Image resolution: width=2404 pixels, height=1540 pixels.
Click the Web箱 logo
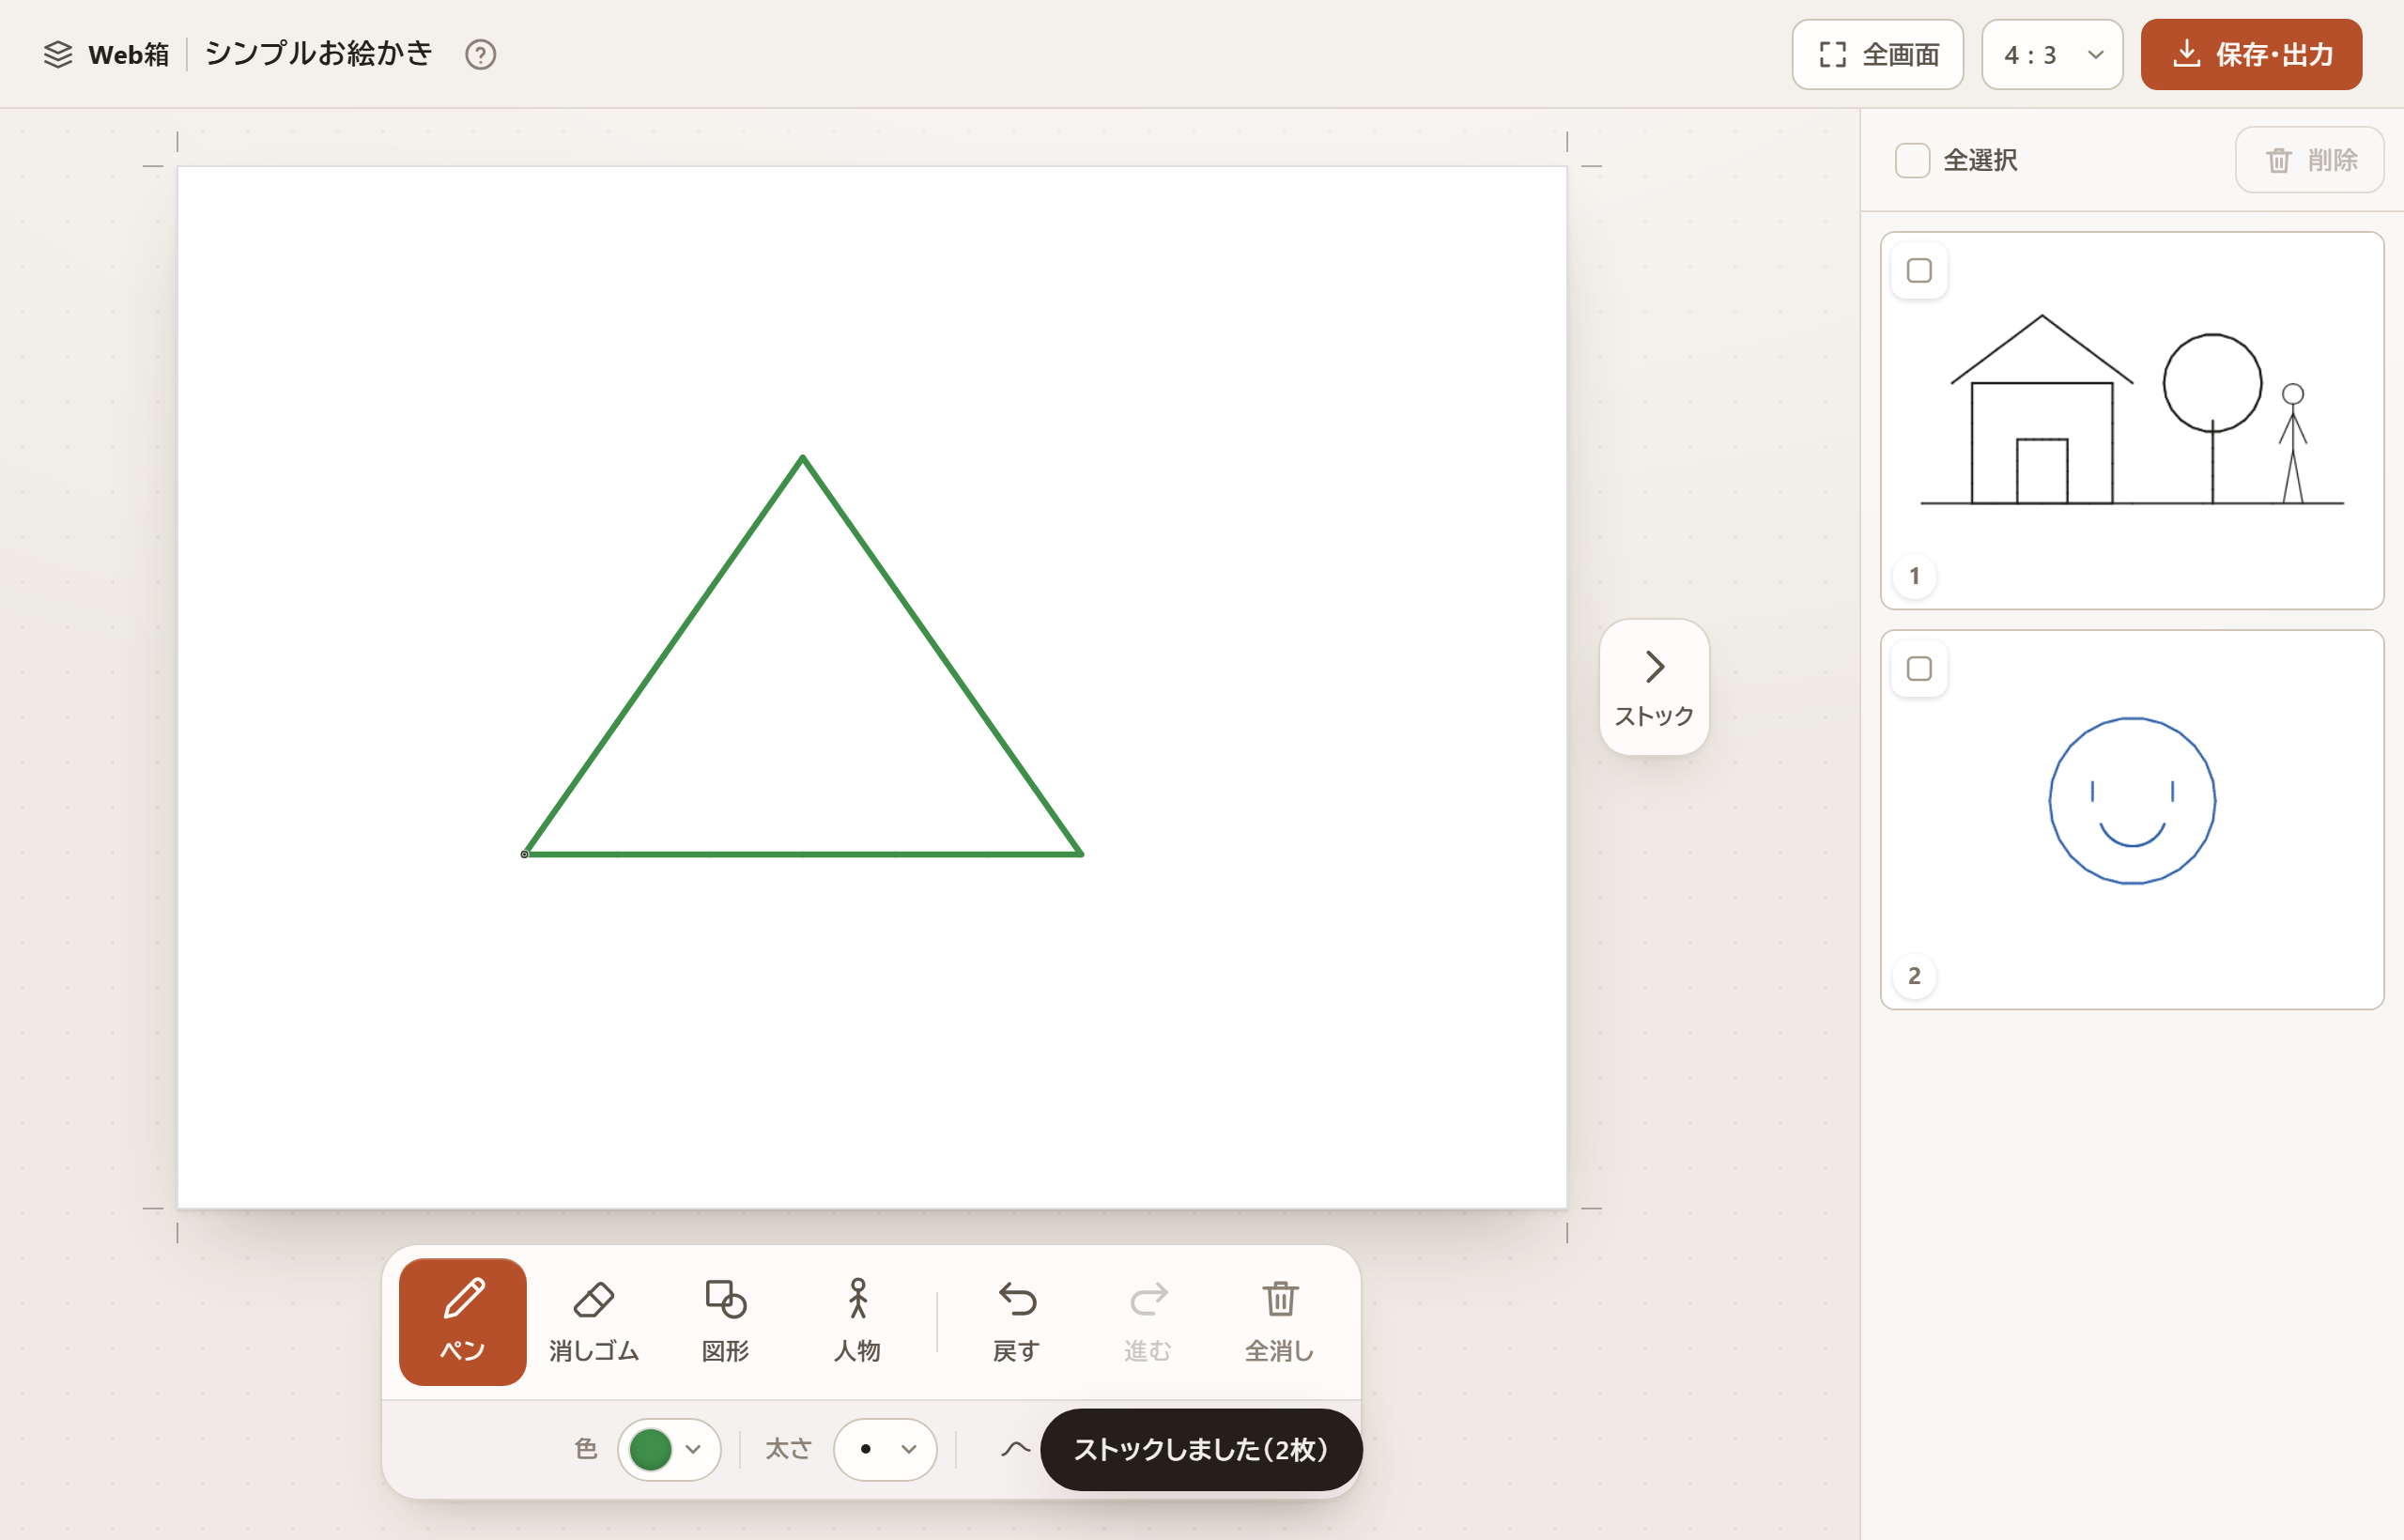(107, 54)
